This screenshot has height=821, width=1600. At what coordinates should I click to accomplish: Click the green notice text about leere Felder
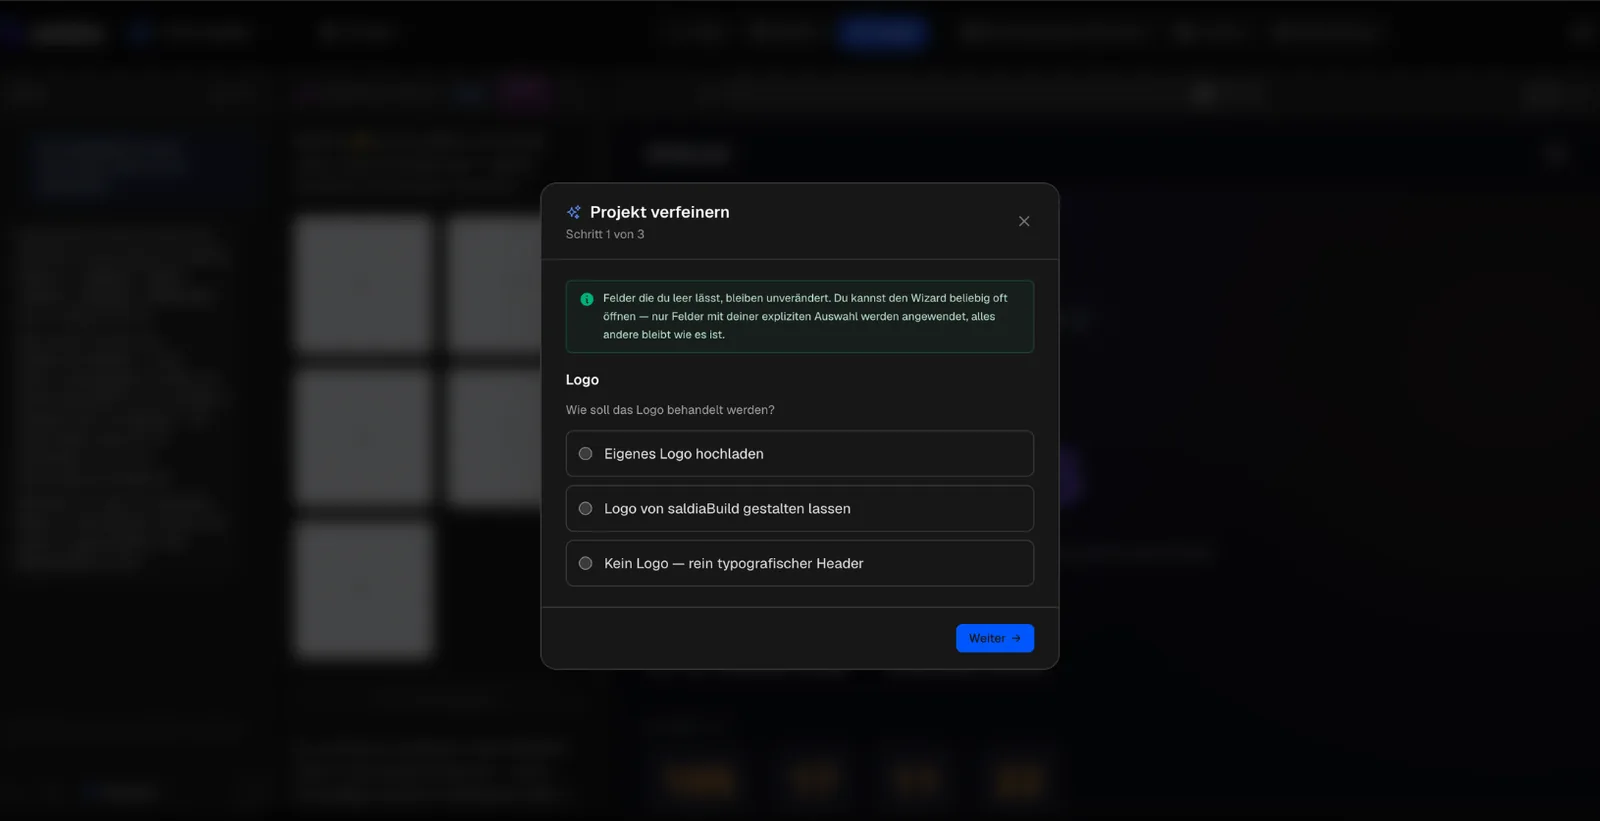pyautogui.click(x=805, y=316)
